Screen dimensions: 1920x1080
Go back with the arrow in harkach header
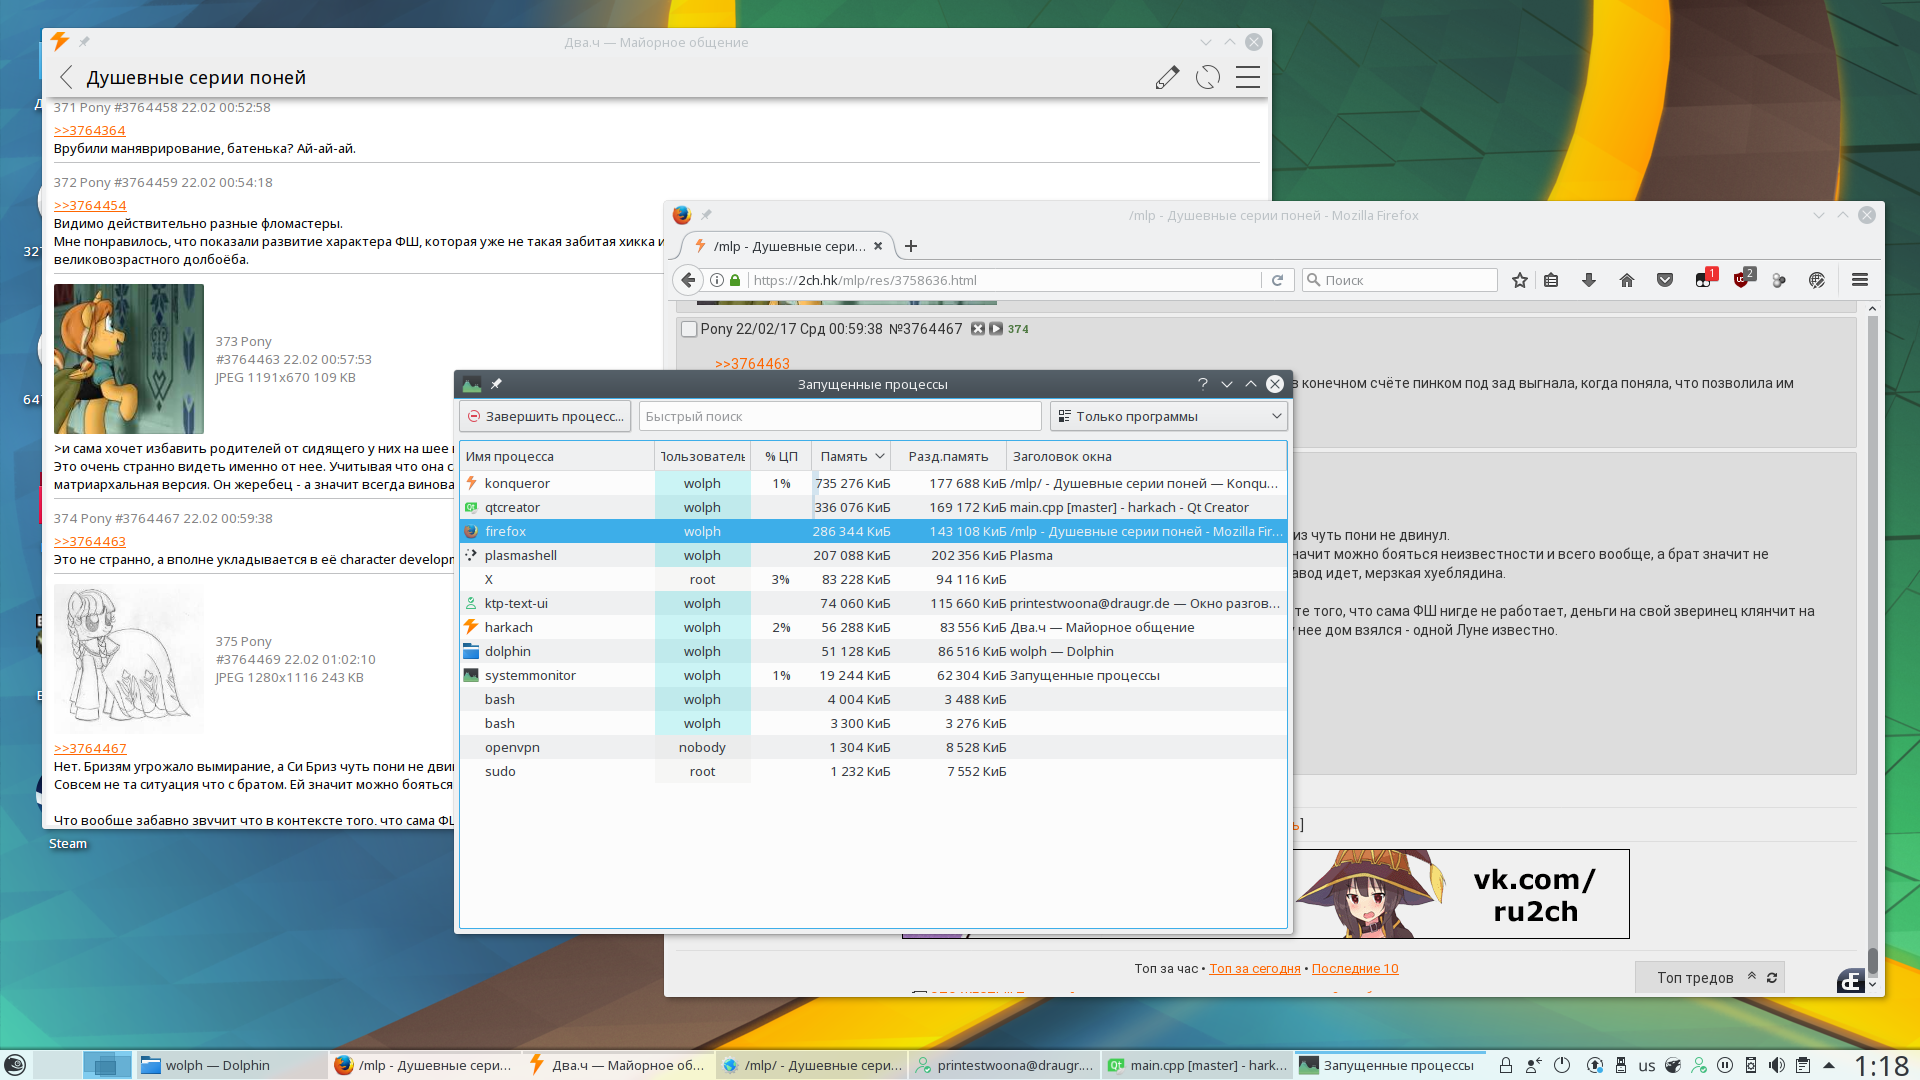(x=66, y=78)
